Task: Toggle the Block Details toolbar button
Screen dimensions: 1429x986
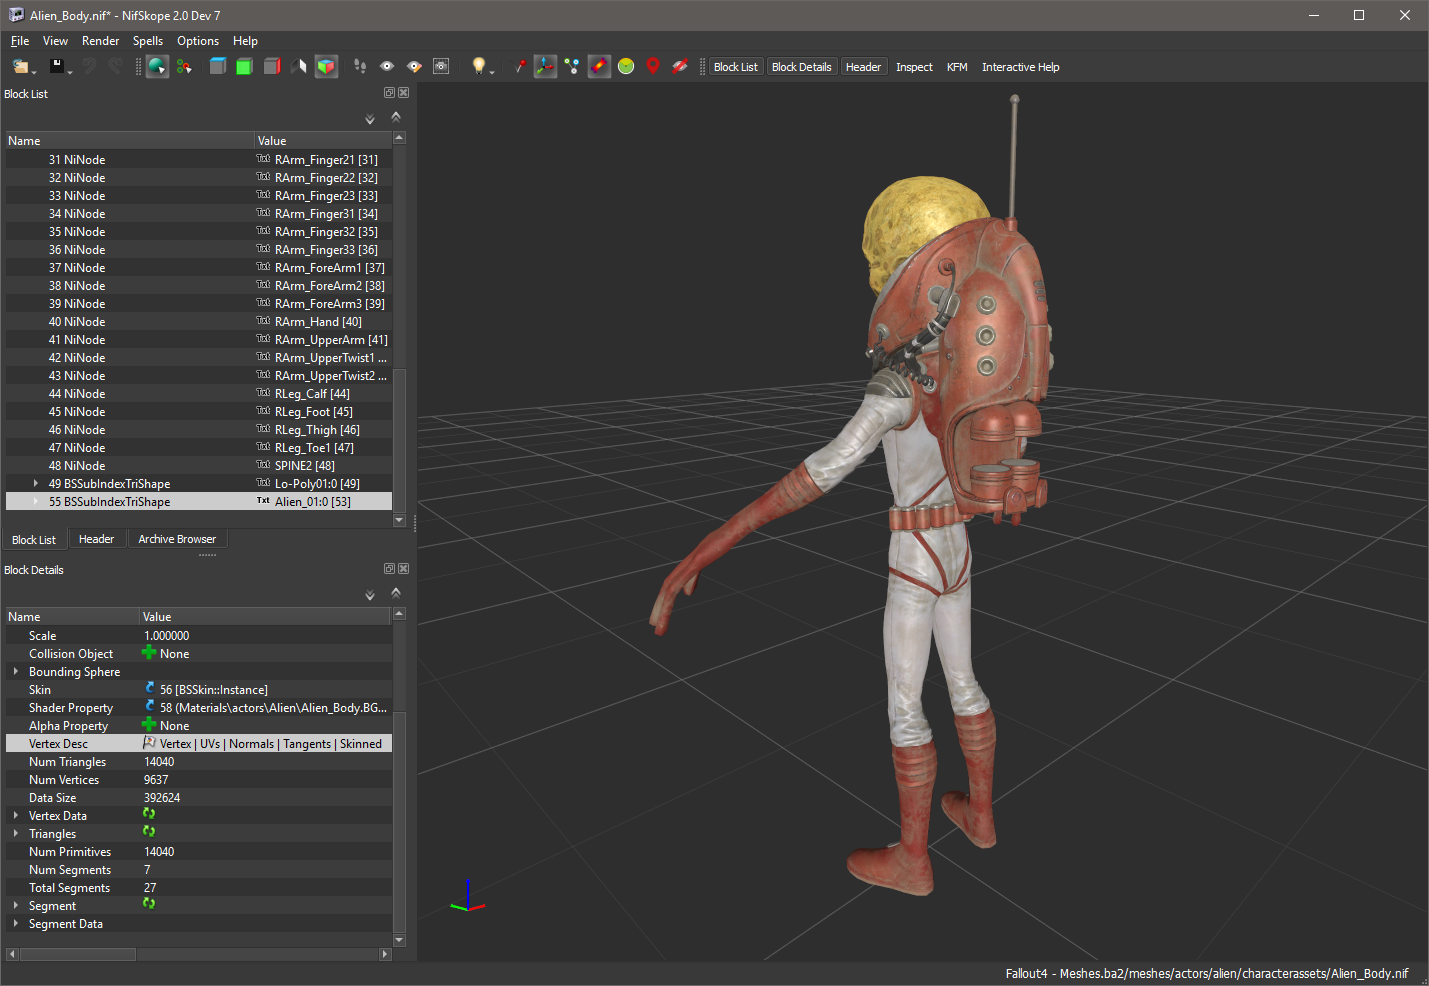Action: pos(802,67)
